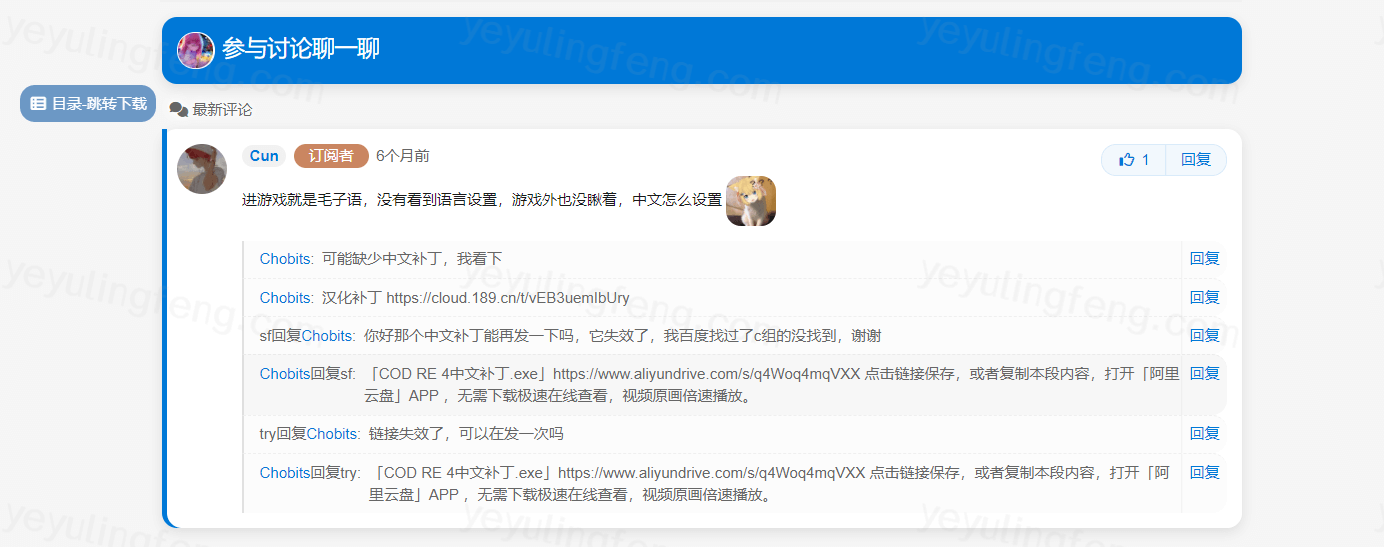Click the avatar in the 参与讨论聊一聊 header
This screenshot has width=1384, height=547.
click(196, 50)
